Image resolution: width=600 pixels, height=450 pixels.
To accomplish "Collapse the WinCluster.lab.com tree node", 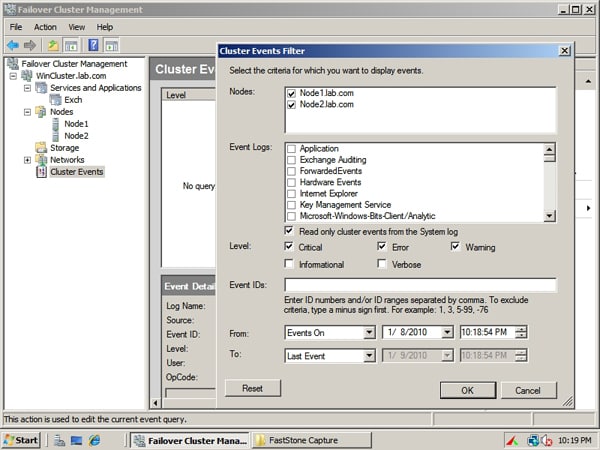I will pos(13,76).
